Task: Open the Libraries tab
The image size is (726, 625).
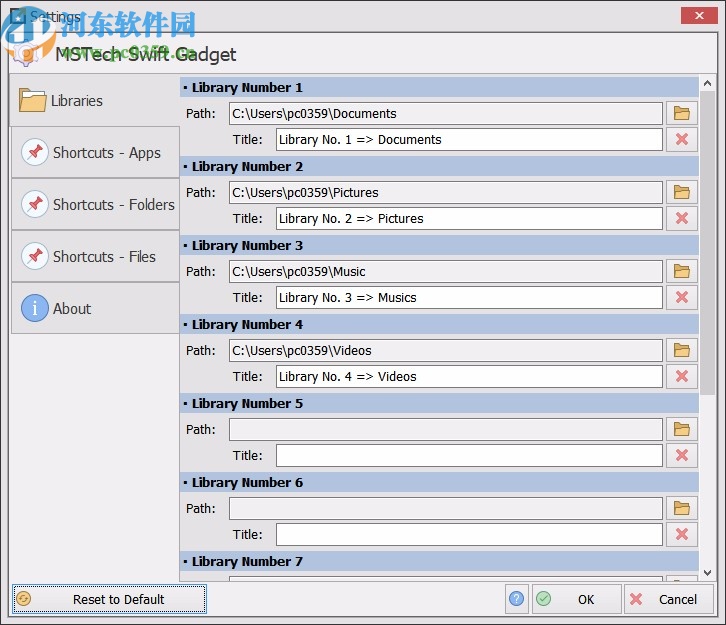Action: pos(94,100)
